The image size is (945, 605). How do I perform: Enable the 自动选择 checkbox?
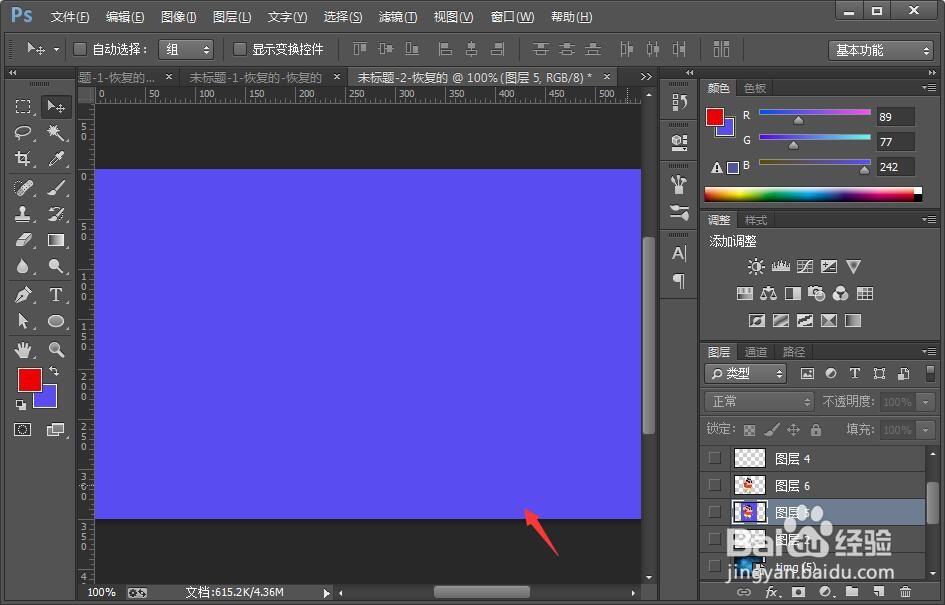point(80,49)
